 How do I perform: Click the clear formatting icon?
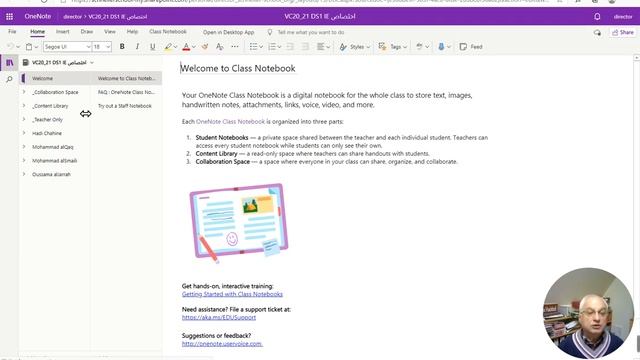[x=220, y=47]
